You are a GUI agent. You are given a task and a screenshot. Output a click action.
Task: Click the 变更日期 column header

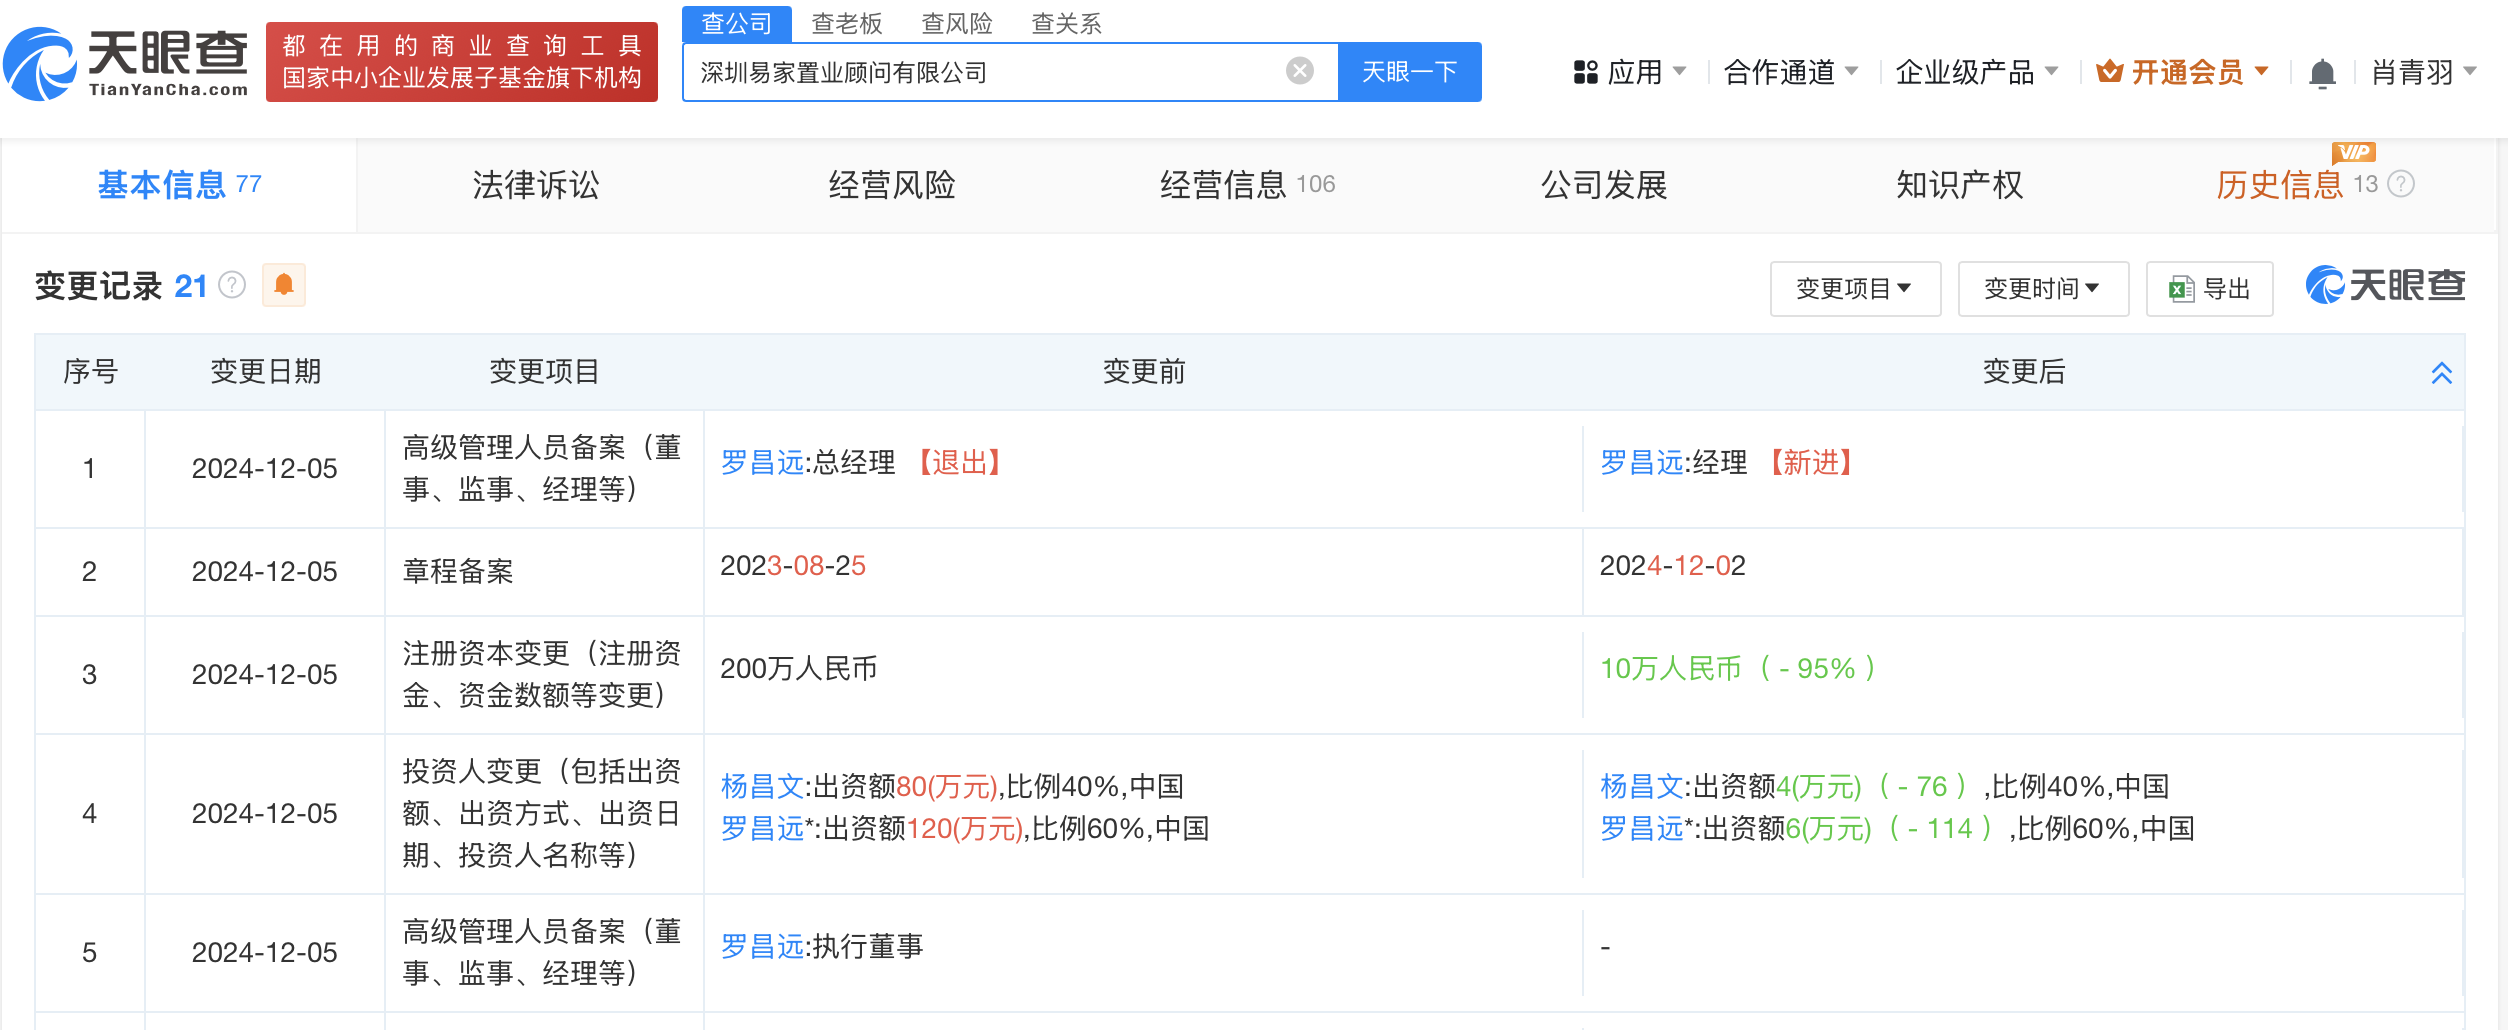[265, 372]
